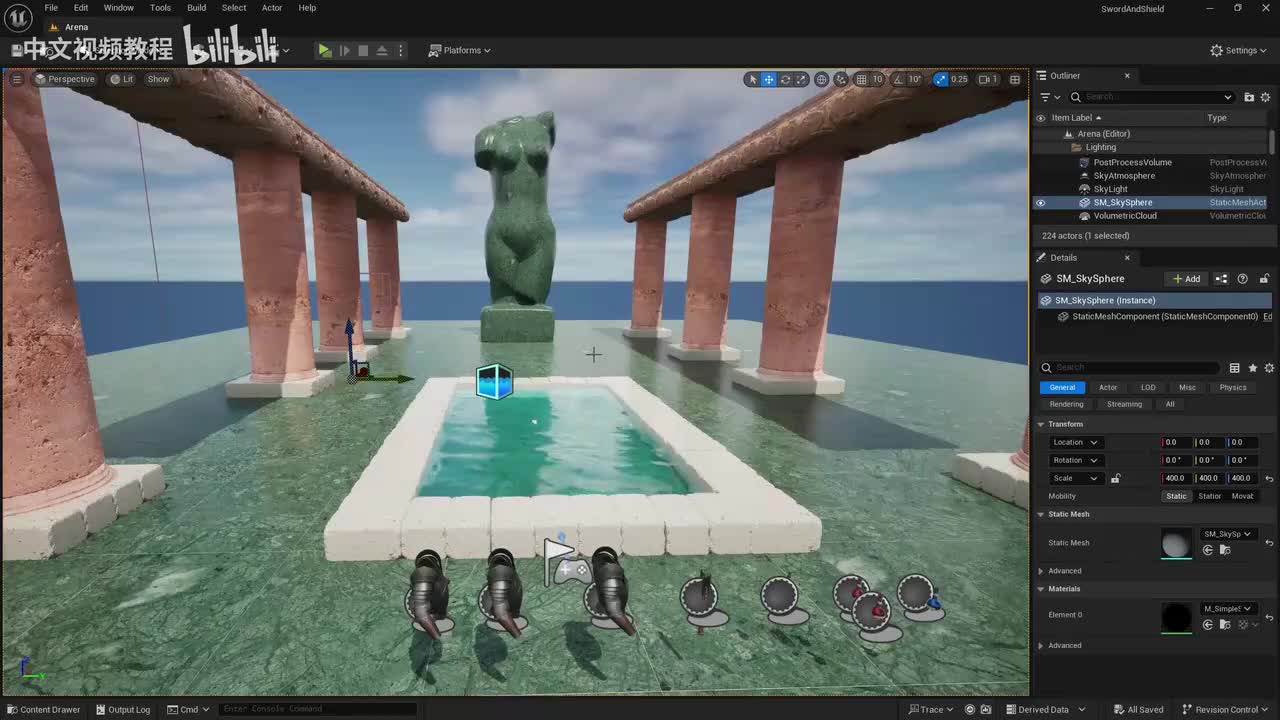Open the viewport Show menu

click(x=158, y=79)
